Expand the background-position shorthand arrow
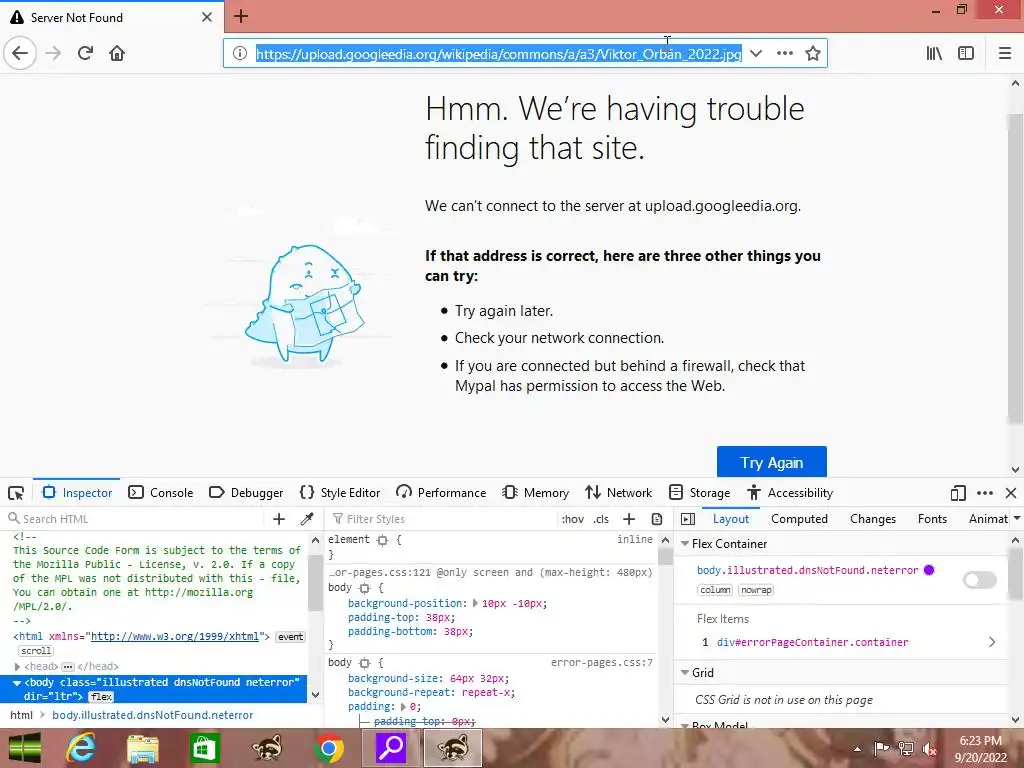 [x=475, y=603]
